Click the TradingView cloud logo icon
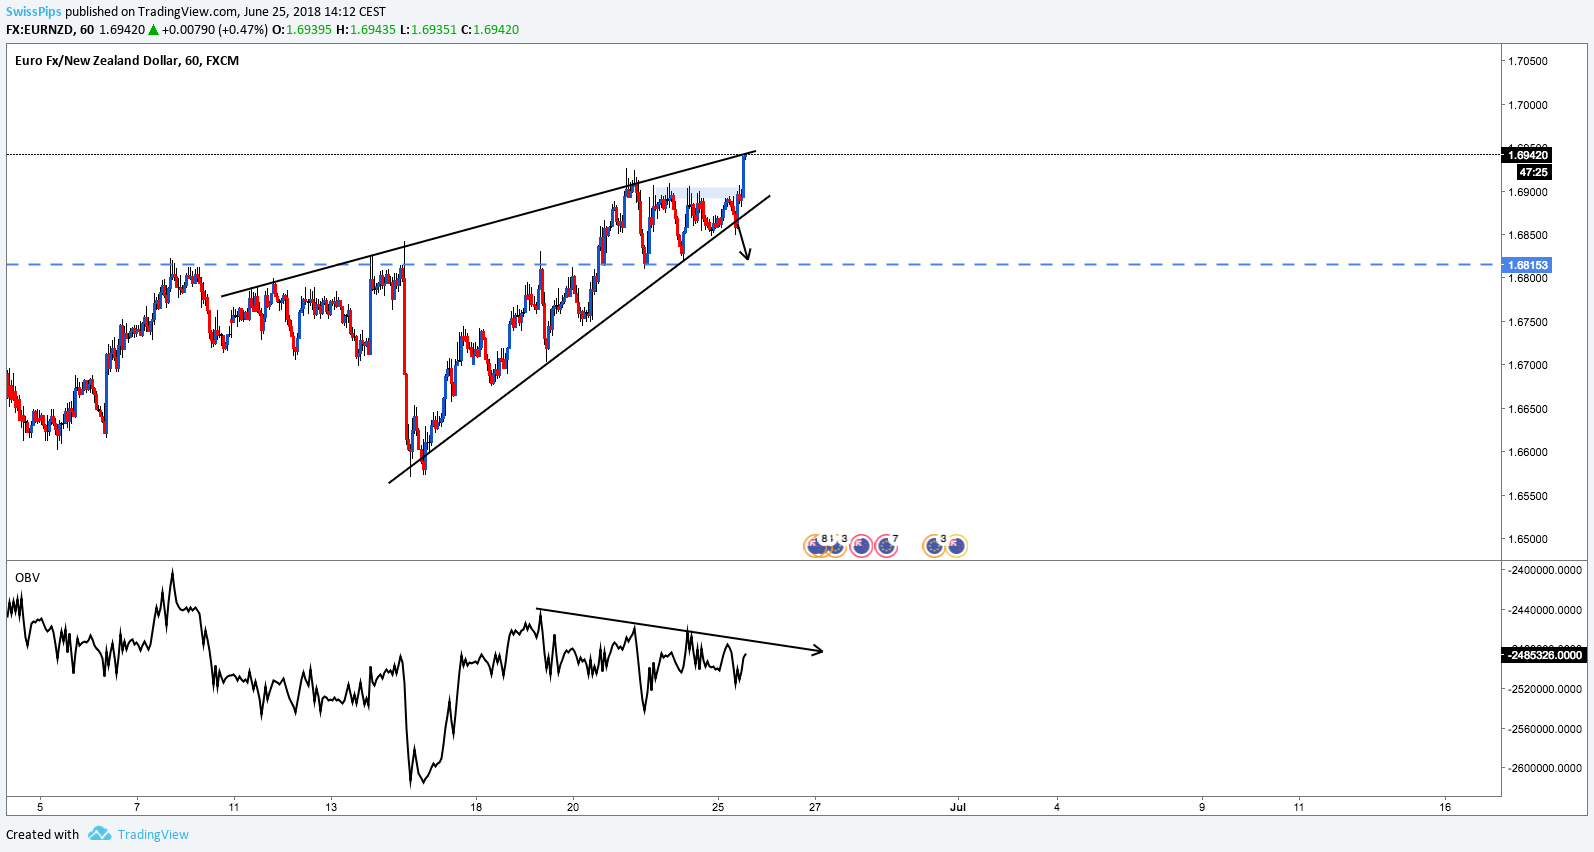Screen dimensions: 1594x852 (x=99, y=833)
